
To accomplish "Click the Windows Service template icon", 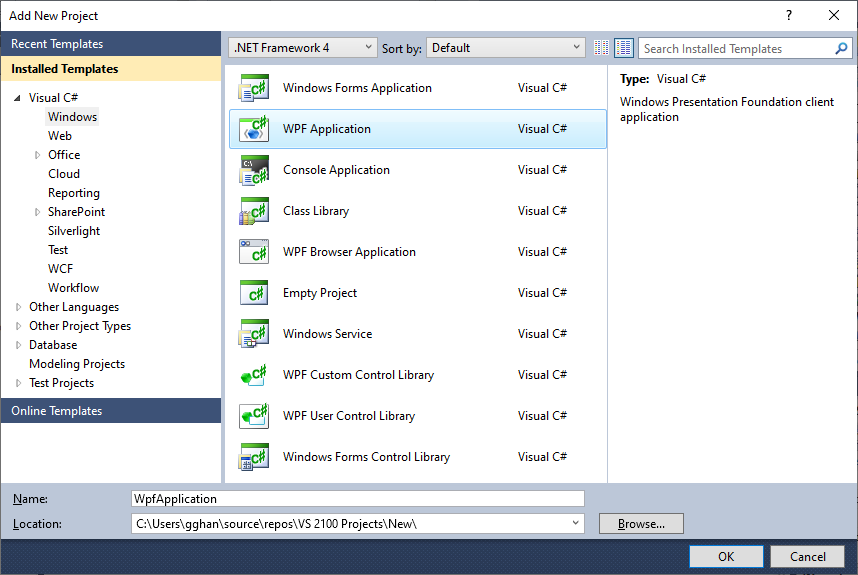I will (254, 334).
